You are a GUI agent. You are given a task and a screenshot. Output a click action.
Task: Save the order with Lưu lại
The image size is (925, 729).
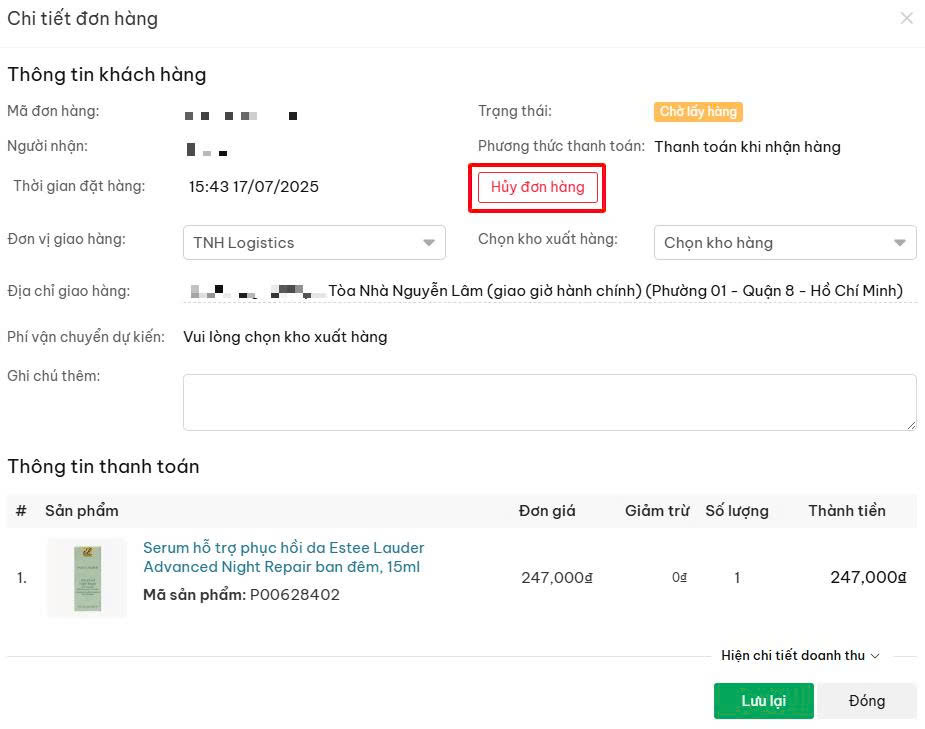(763, 701)
